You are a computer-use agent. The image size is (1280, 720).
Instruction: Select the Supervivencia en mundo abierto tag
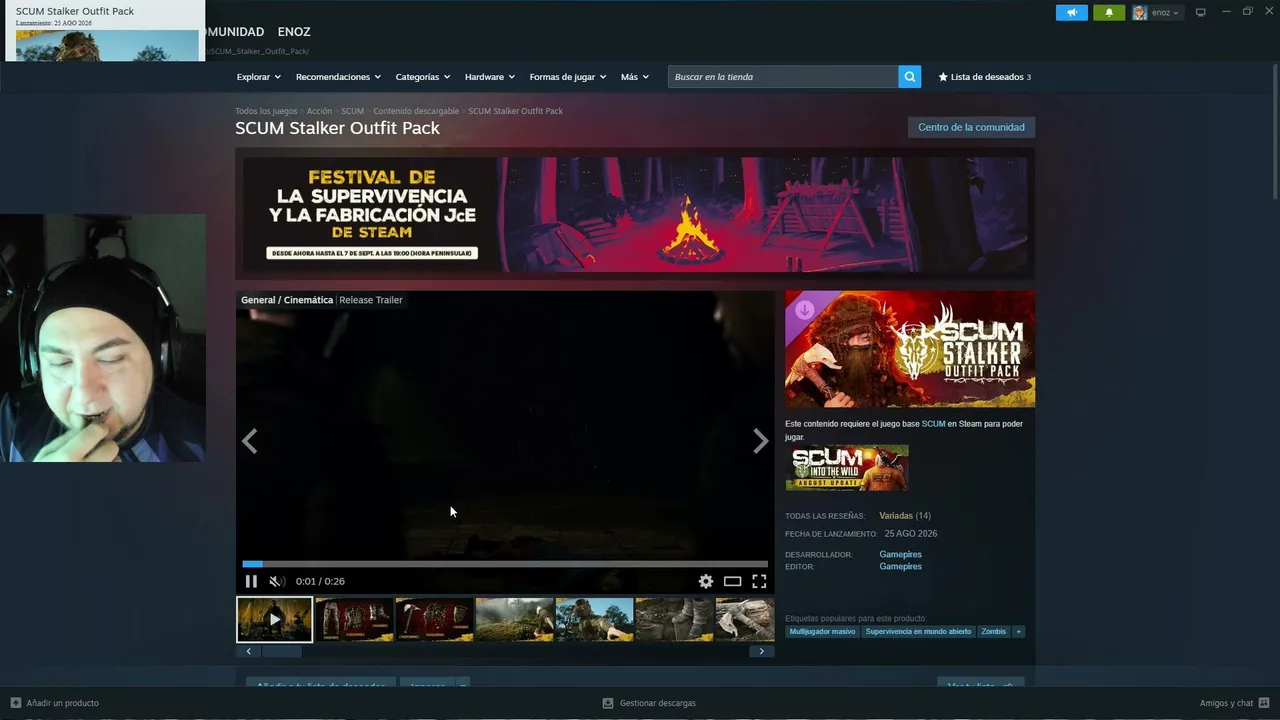pyautogui.click(x=918, y=632)
